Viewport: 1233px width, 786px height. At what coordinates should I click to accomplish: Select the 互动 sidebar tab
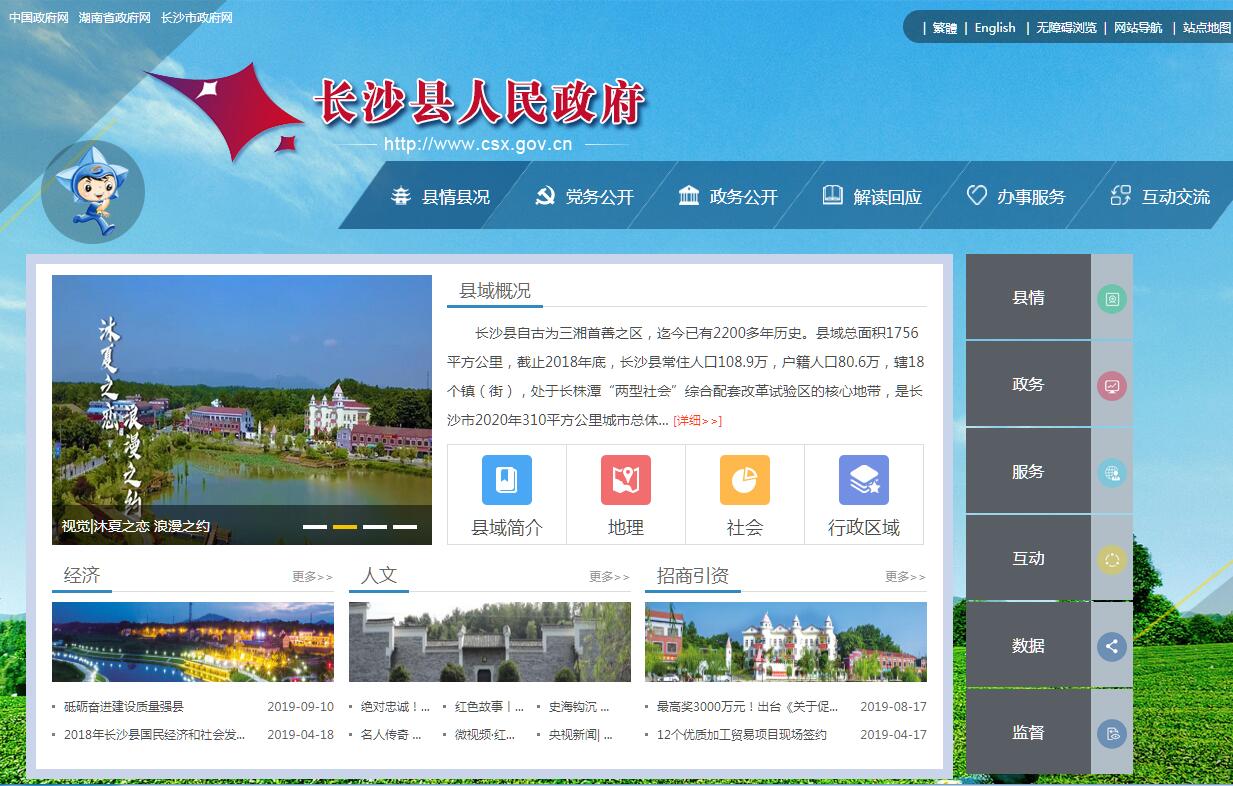(x=1028, y=558)
